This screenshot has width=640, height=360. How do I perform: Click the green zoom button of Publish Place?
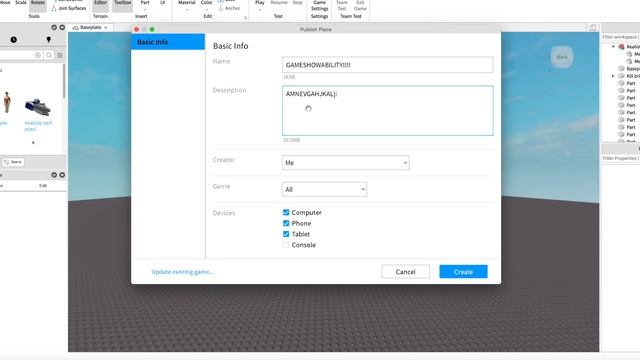click(152, 29)
